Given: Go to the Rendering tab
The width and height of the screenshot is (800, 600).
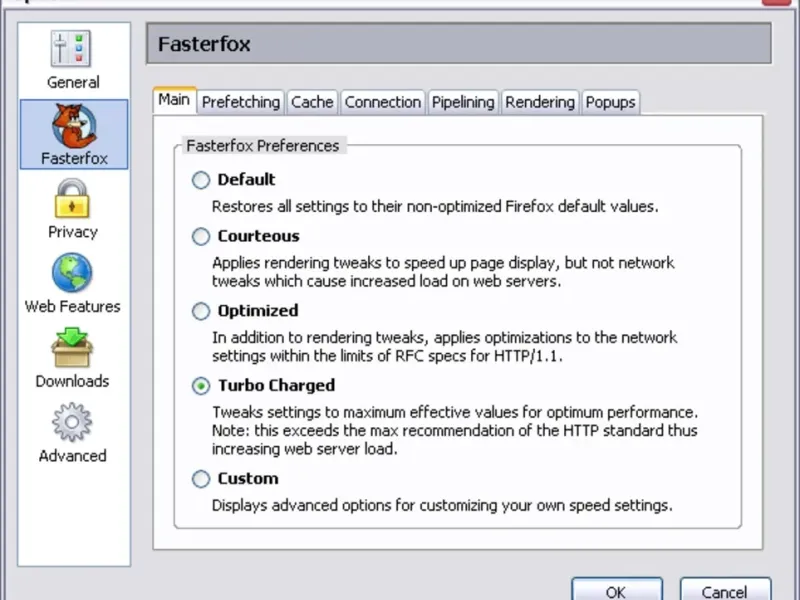Looking at the screenshot, I should [x=540, y=102].
